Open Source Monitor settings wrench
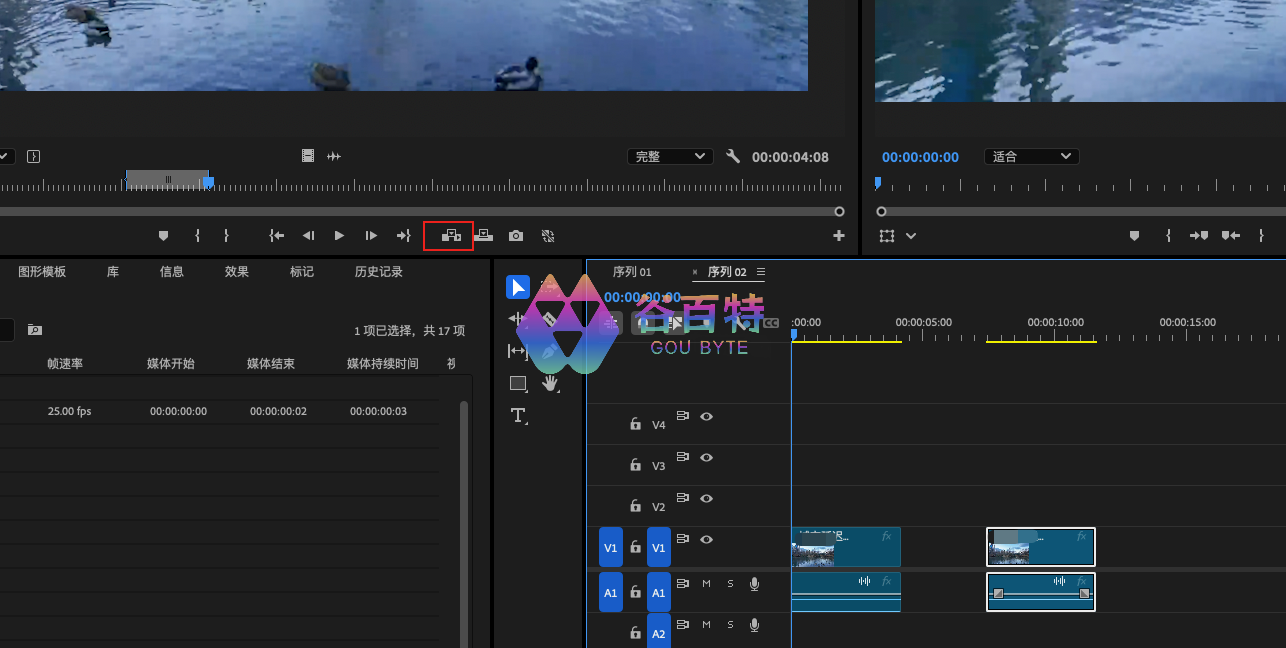The width and height of the screenshot is (1286, 648). pyautogui.click(x=733, y=157)
